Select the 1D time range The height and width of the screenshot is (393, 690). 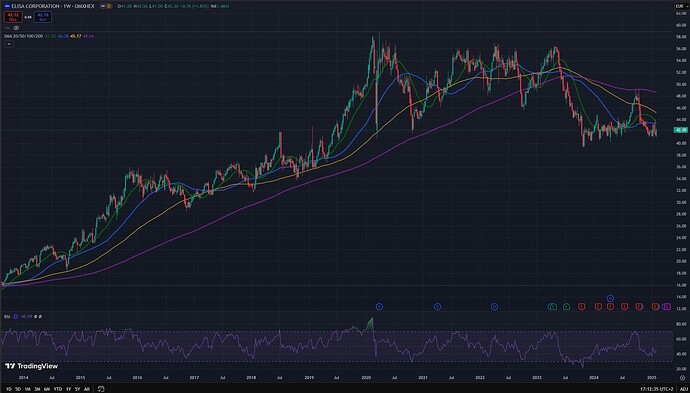7,389
